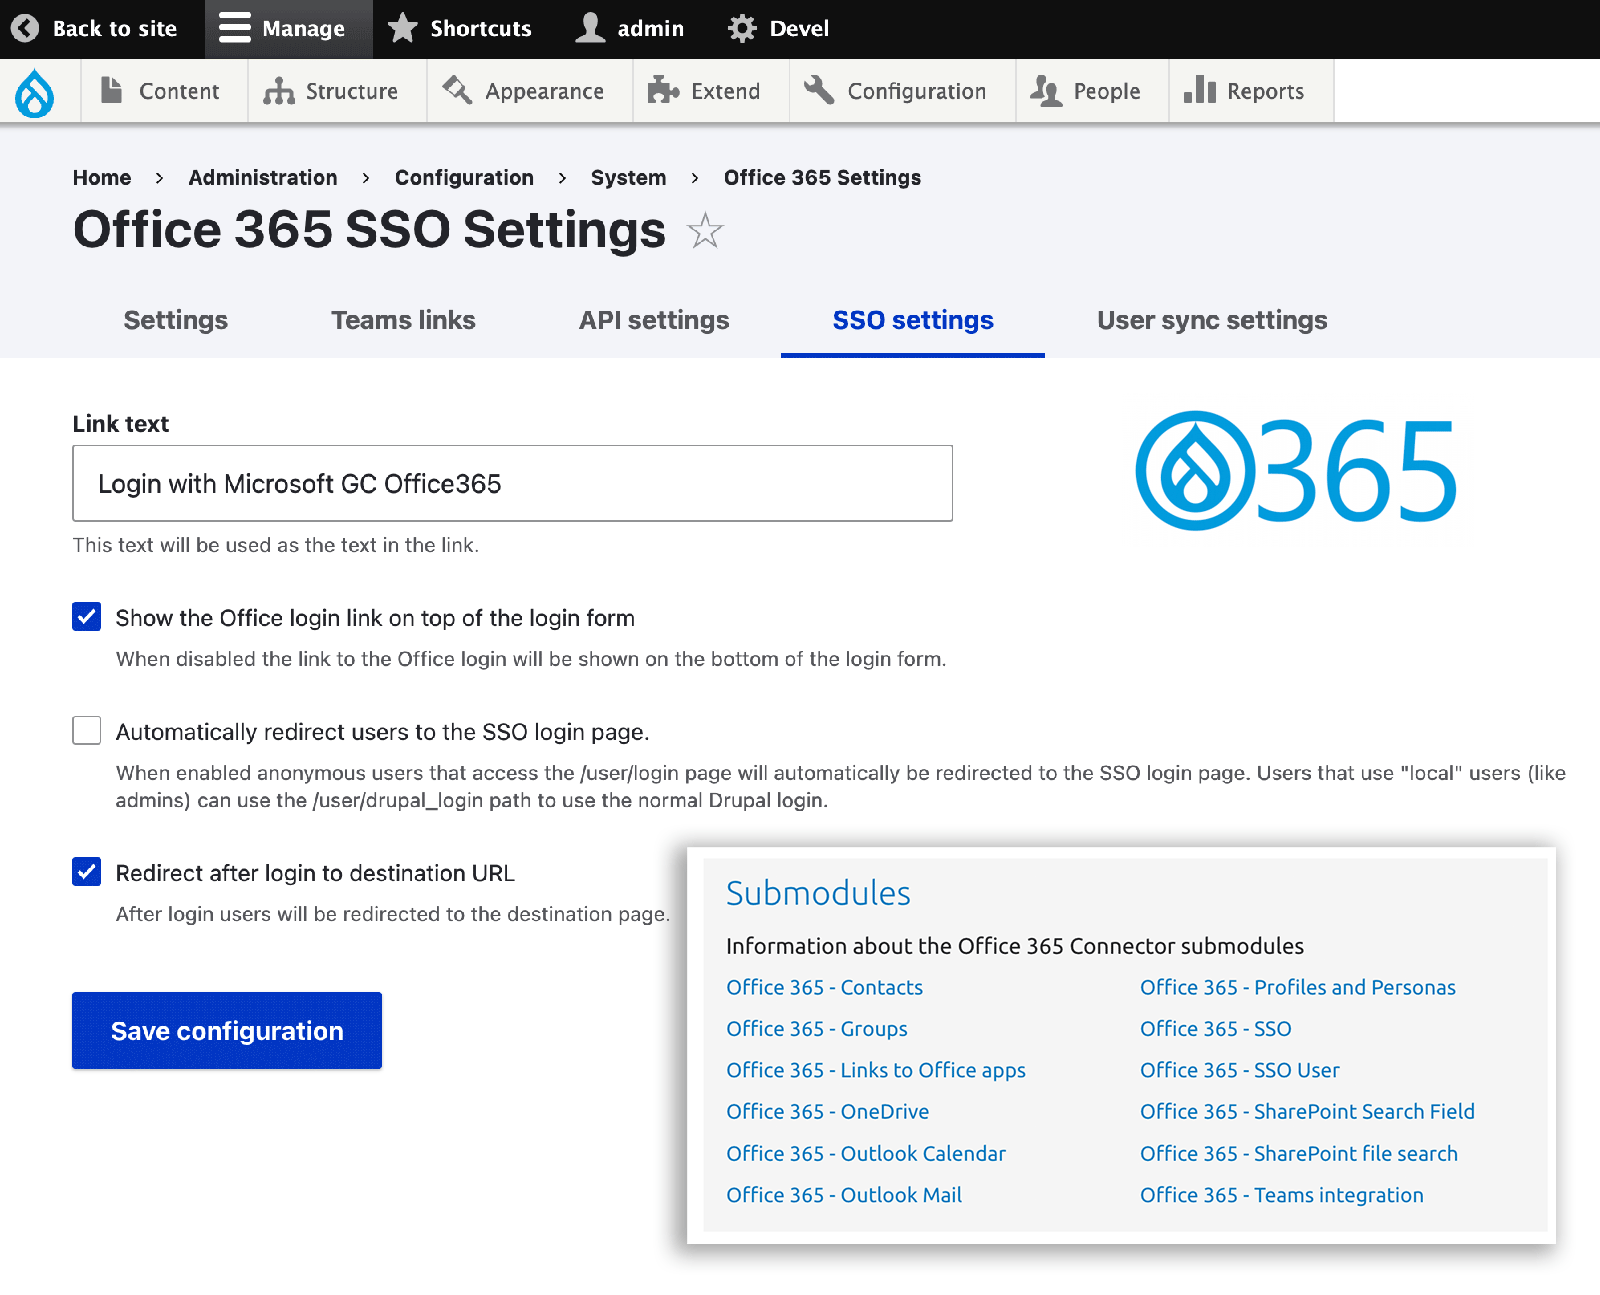Click the Office 365 connector logo image
The width and height of the screenshot is (1600, 1295).
(1296, 470)
